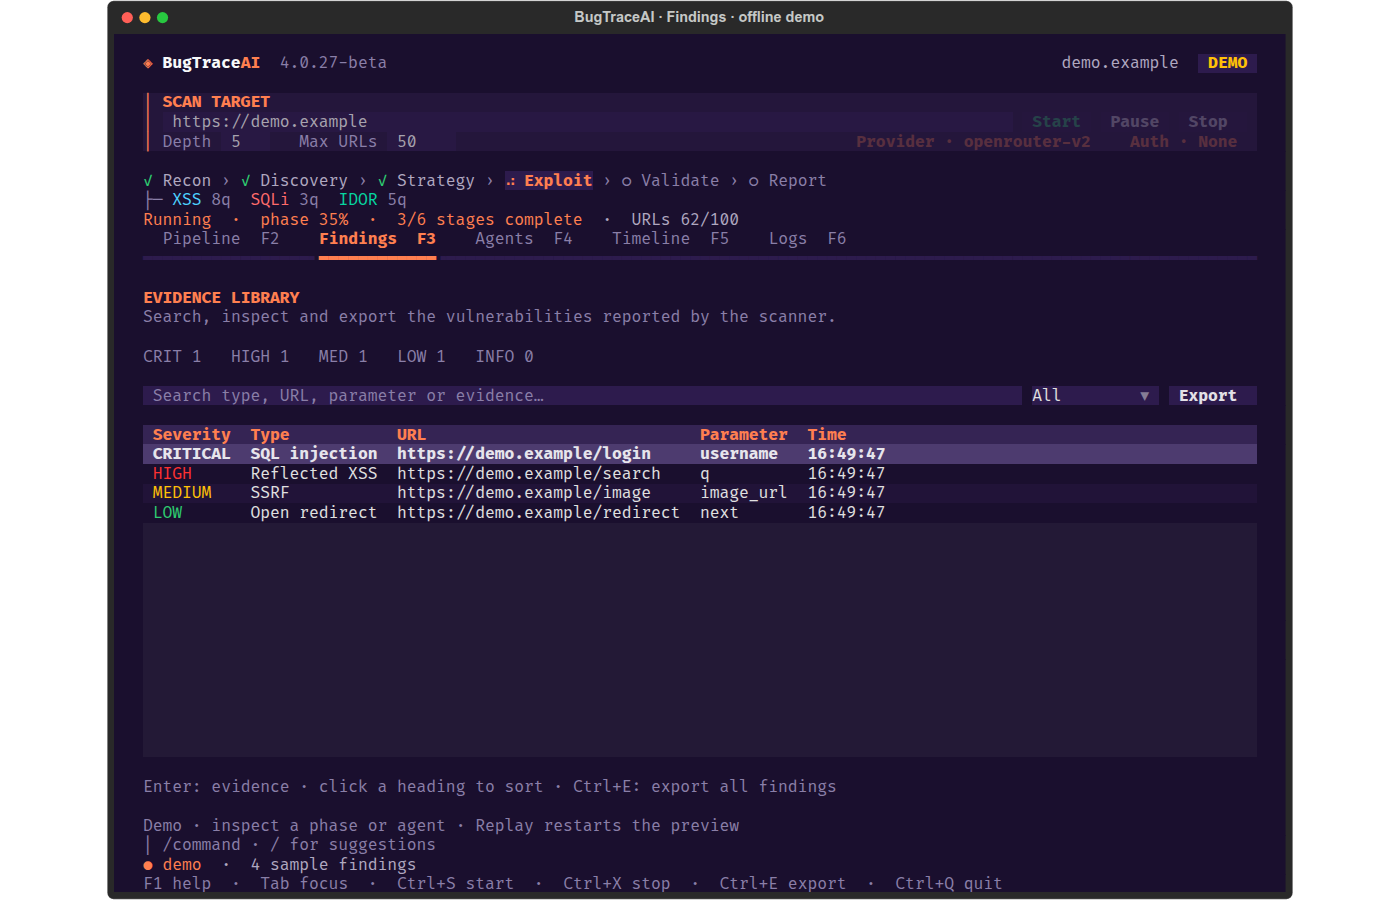
Task: Focus the findings search field
Action: (x=582, y=396)
